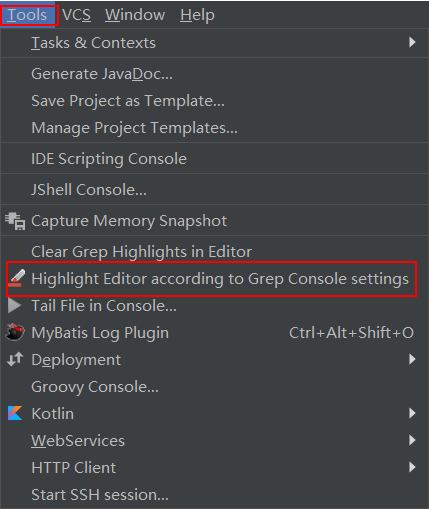Click the Kotlin logo icon
429x509 pixels.
[15, 413]
